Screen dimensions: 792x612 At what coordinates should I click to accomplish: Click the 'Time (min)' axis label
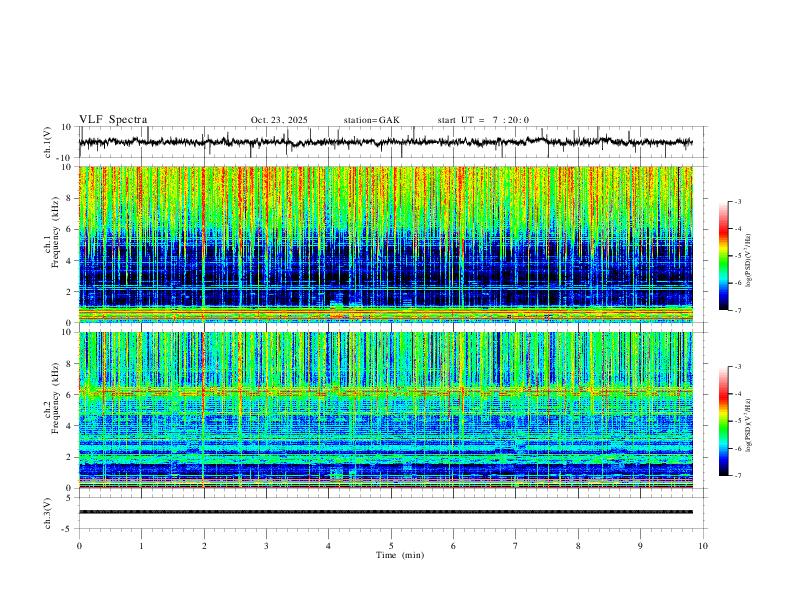point(400,555)
